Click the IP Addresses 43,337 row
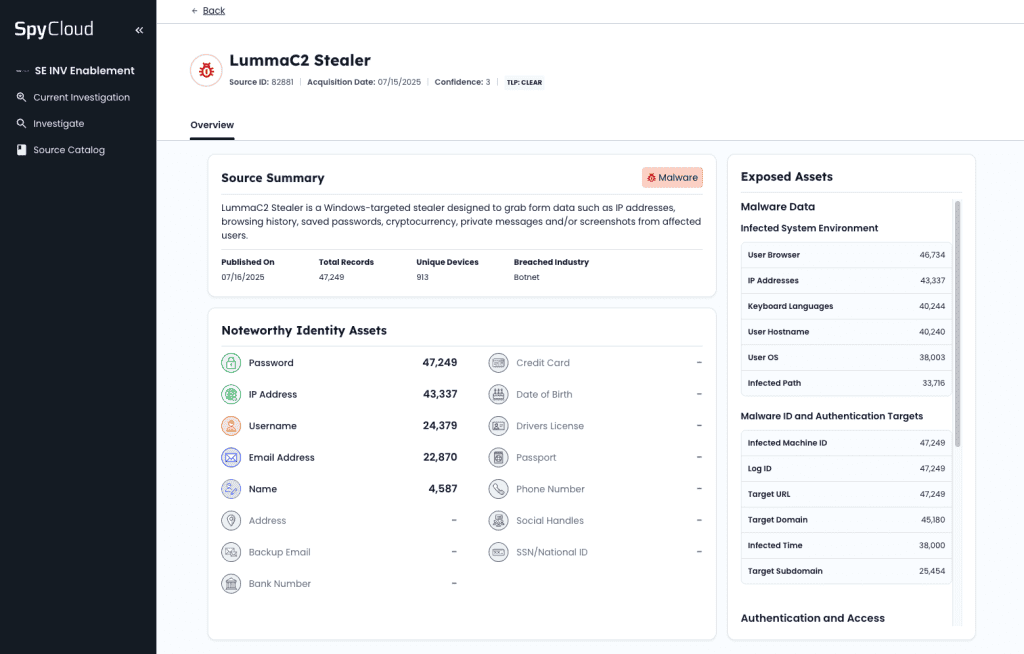Image resolution: width=1024 pixels, height=654 pixels. [846, 280]
